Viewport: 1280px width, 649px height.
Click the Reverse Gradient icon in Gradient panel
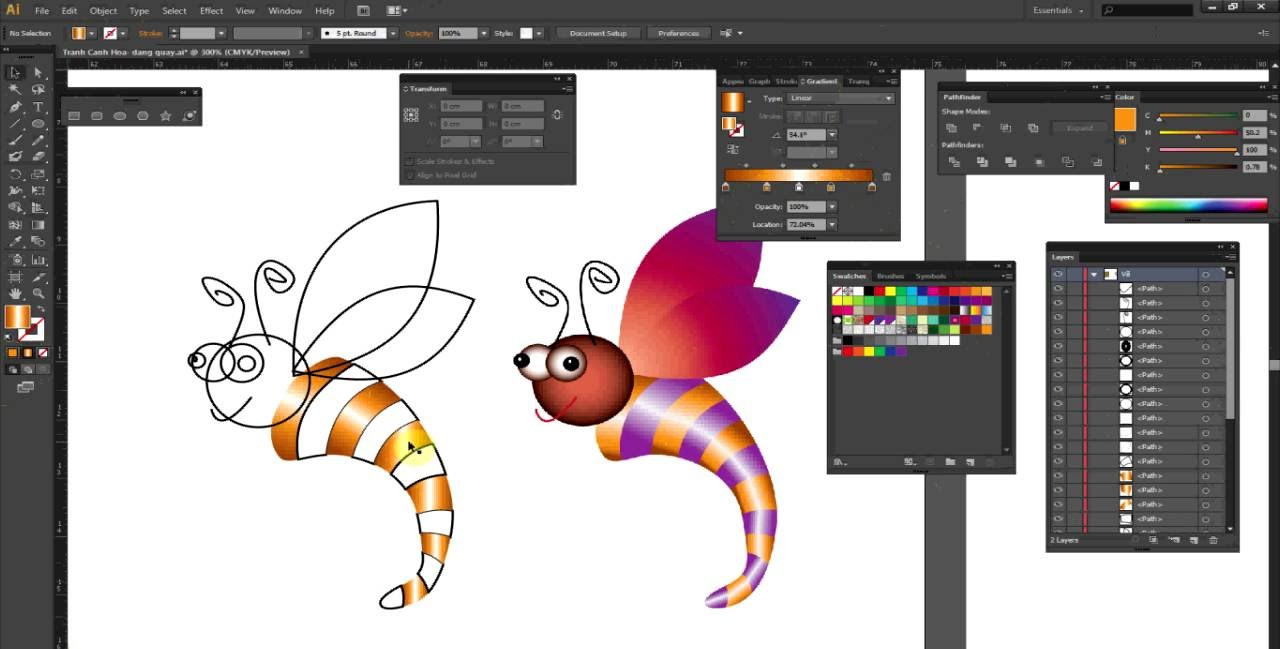pyautogui.click(x=733, y=148)
